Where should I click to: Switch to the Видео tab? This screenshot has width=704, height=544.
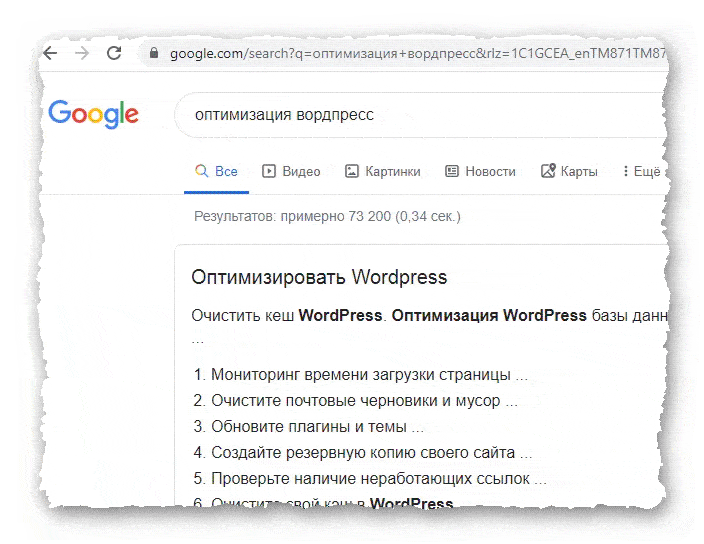tap(291, 171)
